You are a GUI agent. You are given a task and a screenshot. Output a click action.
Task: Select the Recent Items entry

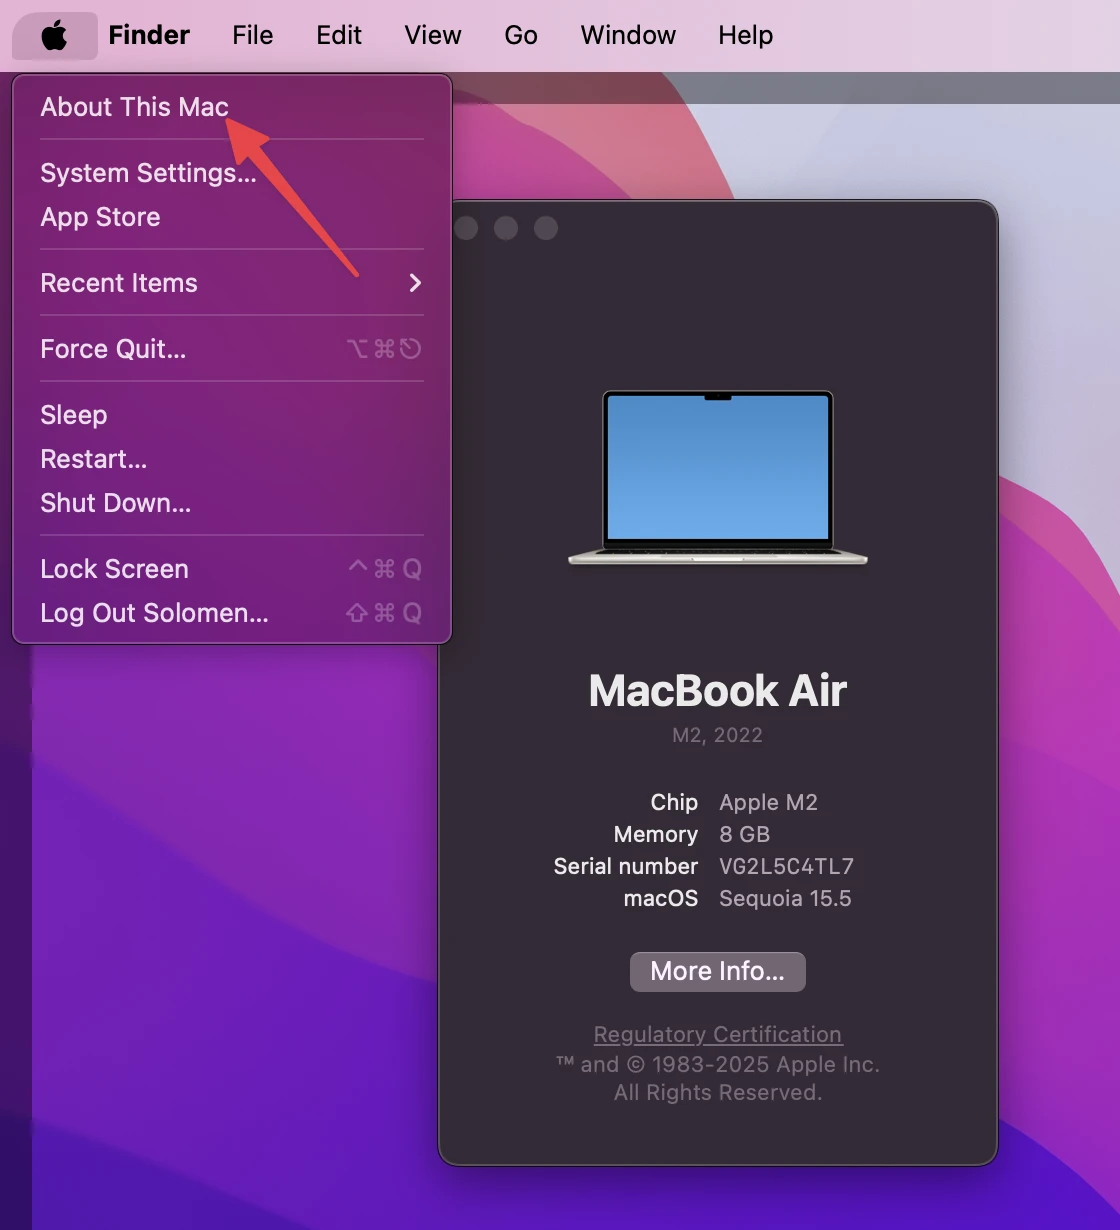coord(232,283)
